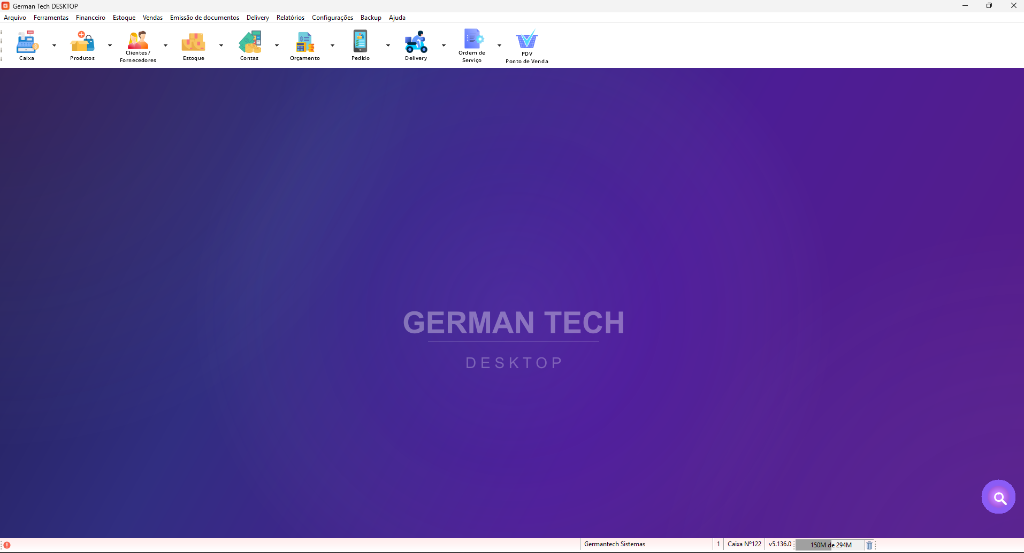Click Germantech Sistemas in the status bar
Screen dimensions: 1024x553
(615, 544)
